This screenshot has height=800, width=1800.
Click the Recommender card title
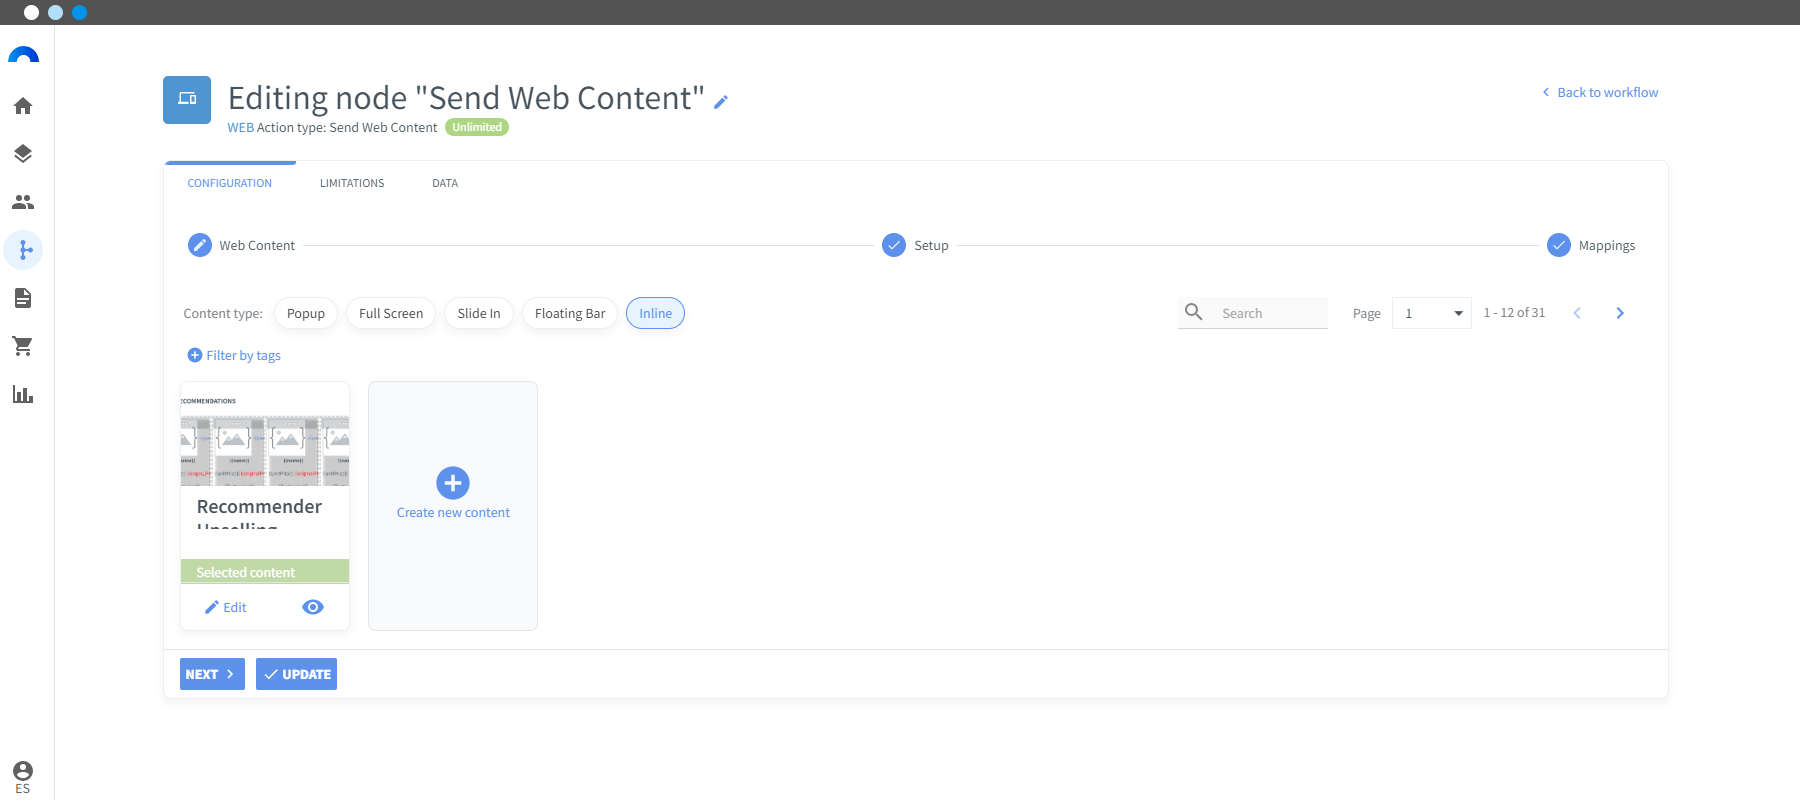click(x=259, y=514)
